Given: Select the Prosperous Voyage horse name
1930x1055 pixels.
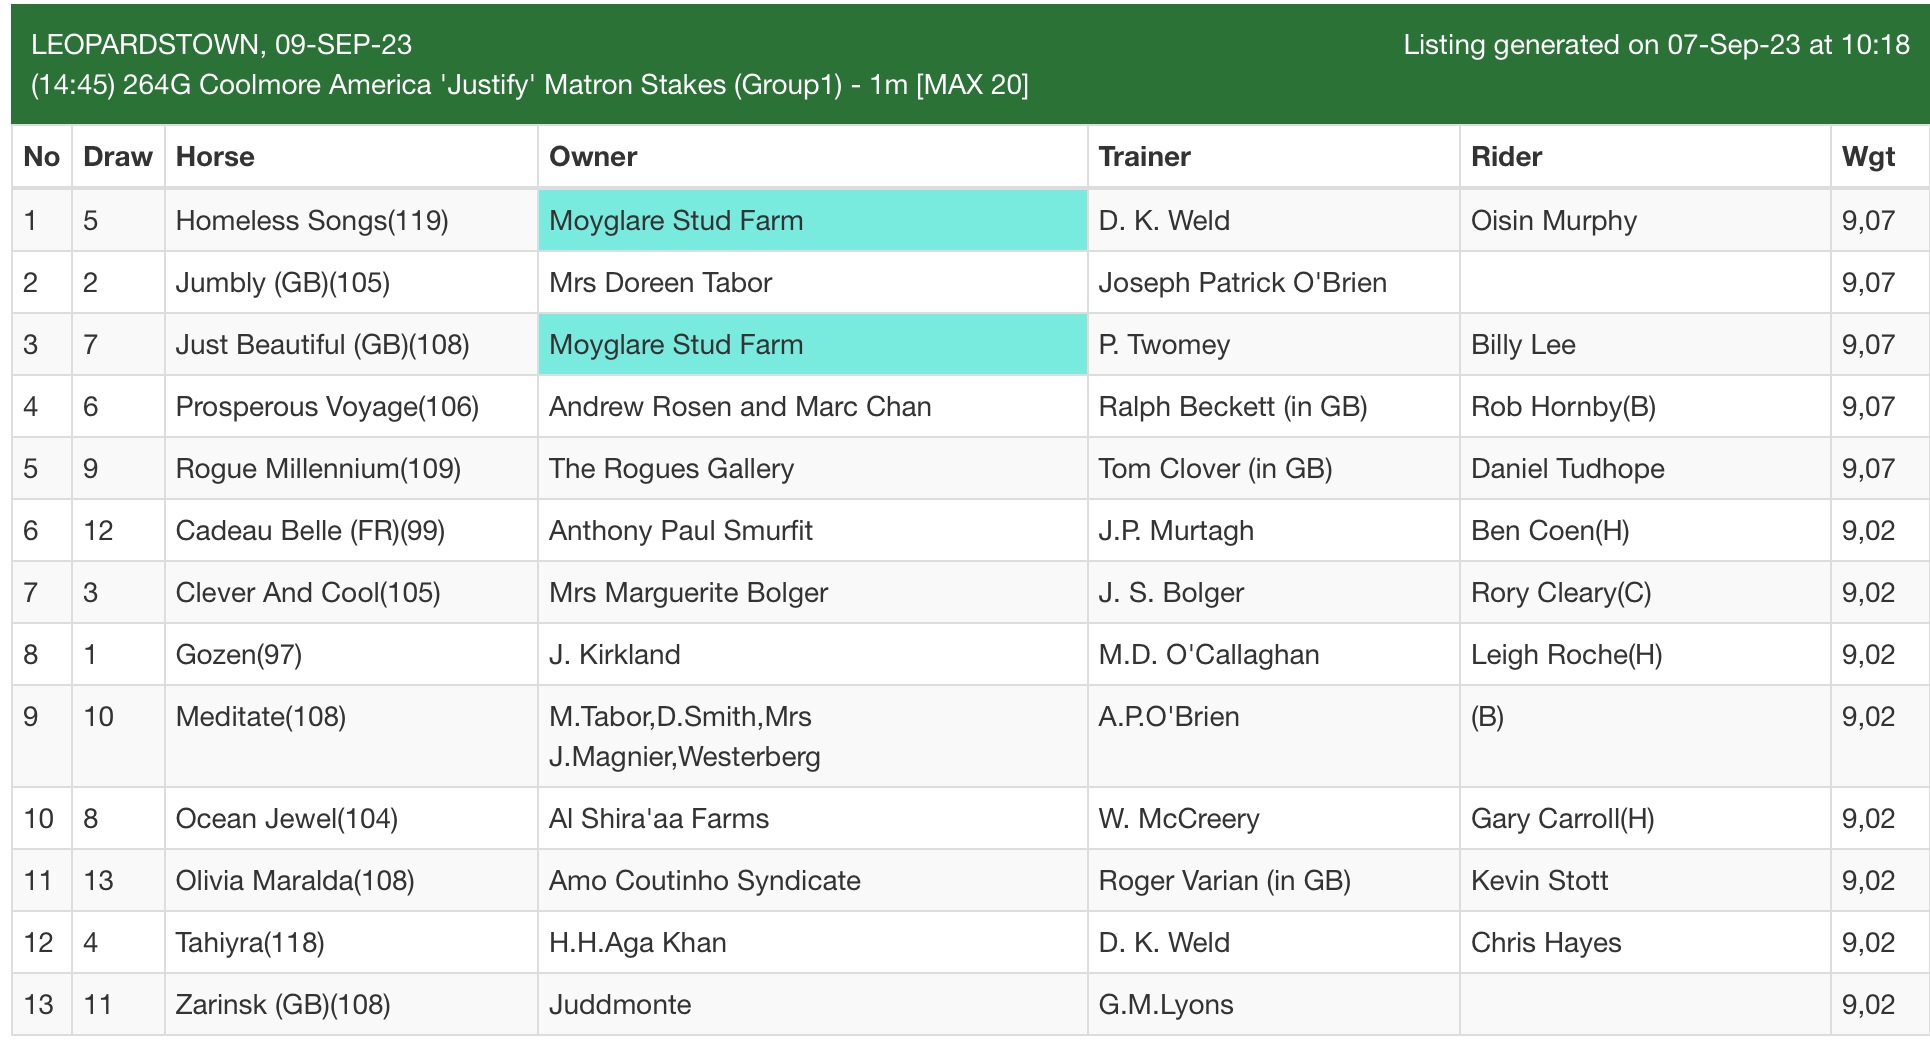Looking at the screenshot, I should 327,407.
